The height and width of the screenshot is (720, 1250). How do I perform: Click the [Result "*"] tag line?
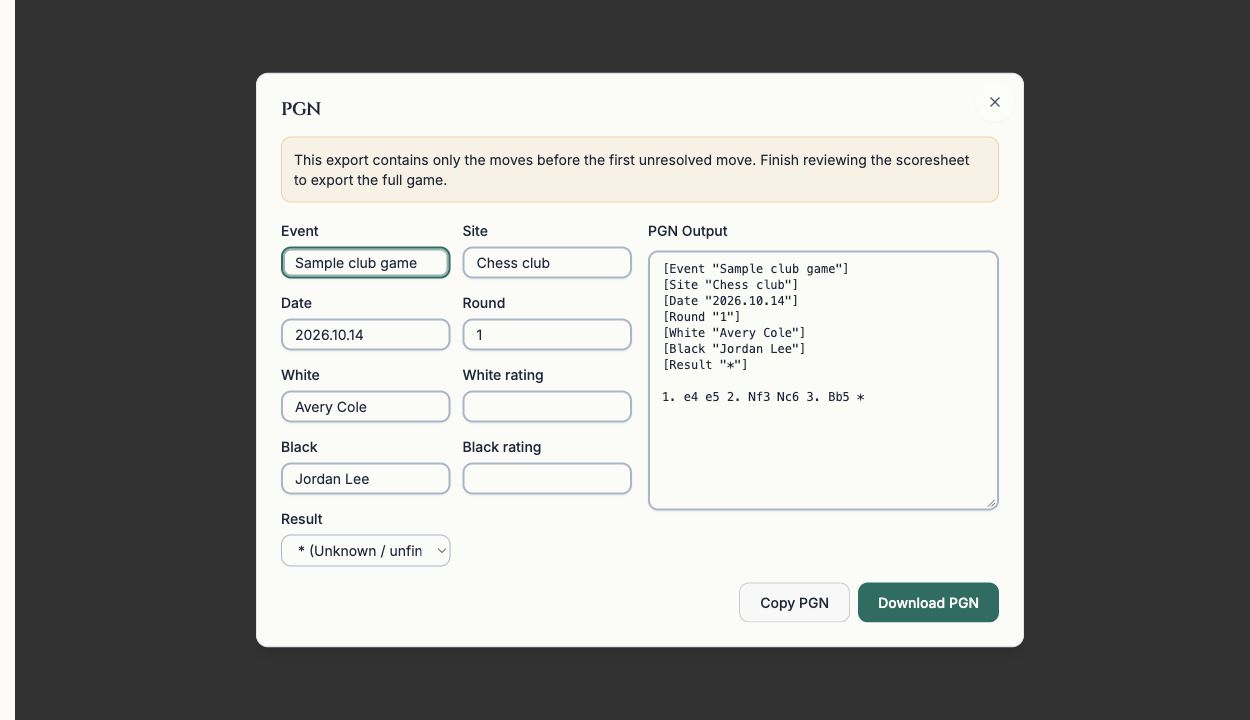coord(705,365)
